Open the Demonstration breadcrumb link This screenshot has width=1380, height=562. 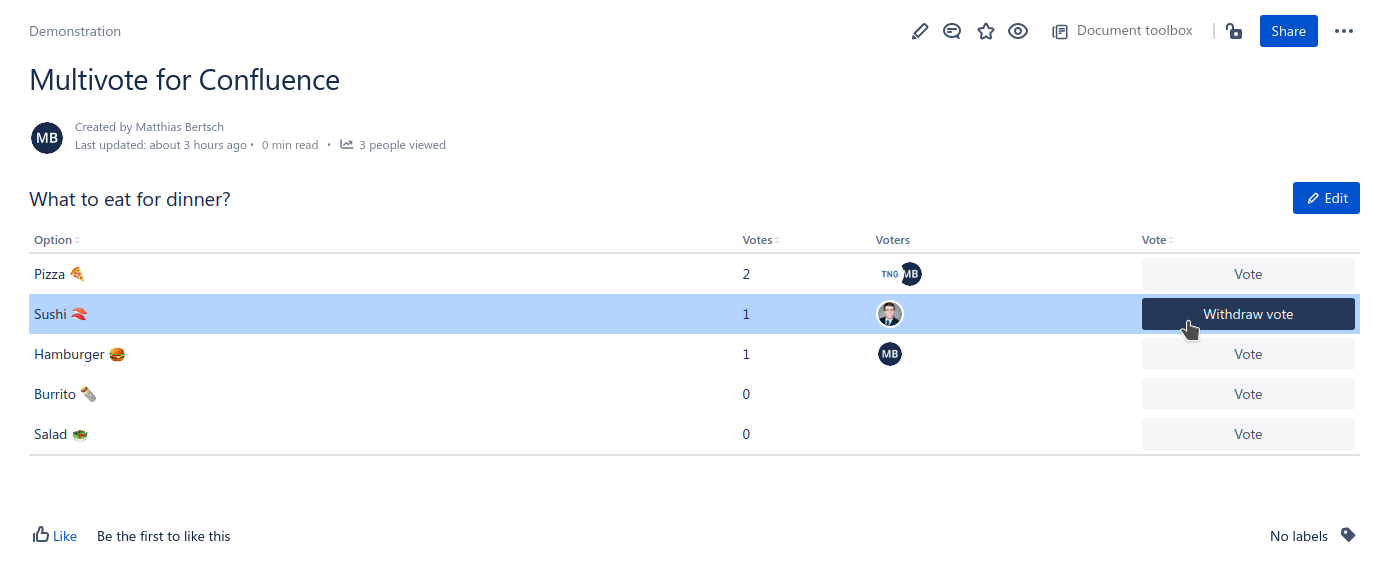(x=75, y=31)
